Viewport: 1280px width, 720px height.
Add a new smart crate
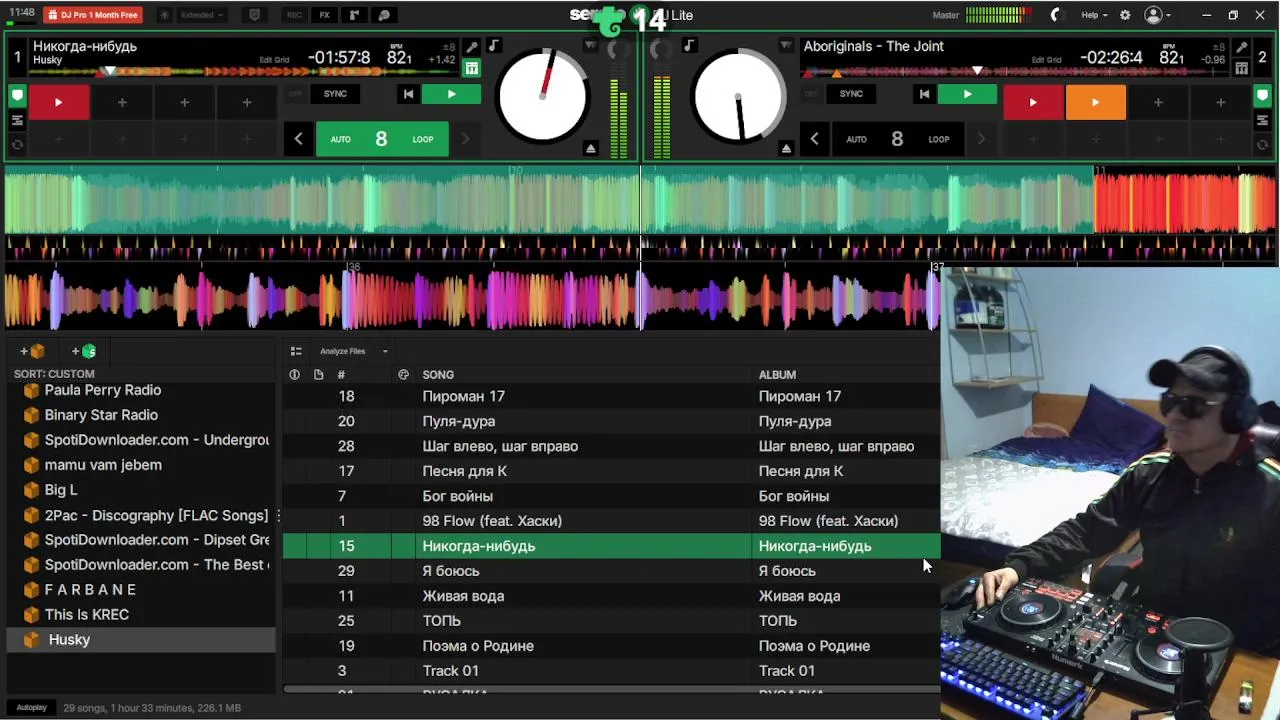(84, 351)
